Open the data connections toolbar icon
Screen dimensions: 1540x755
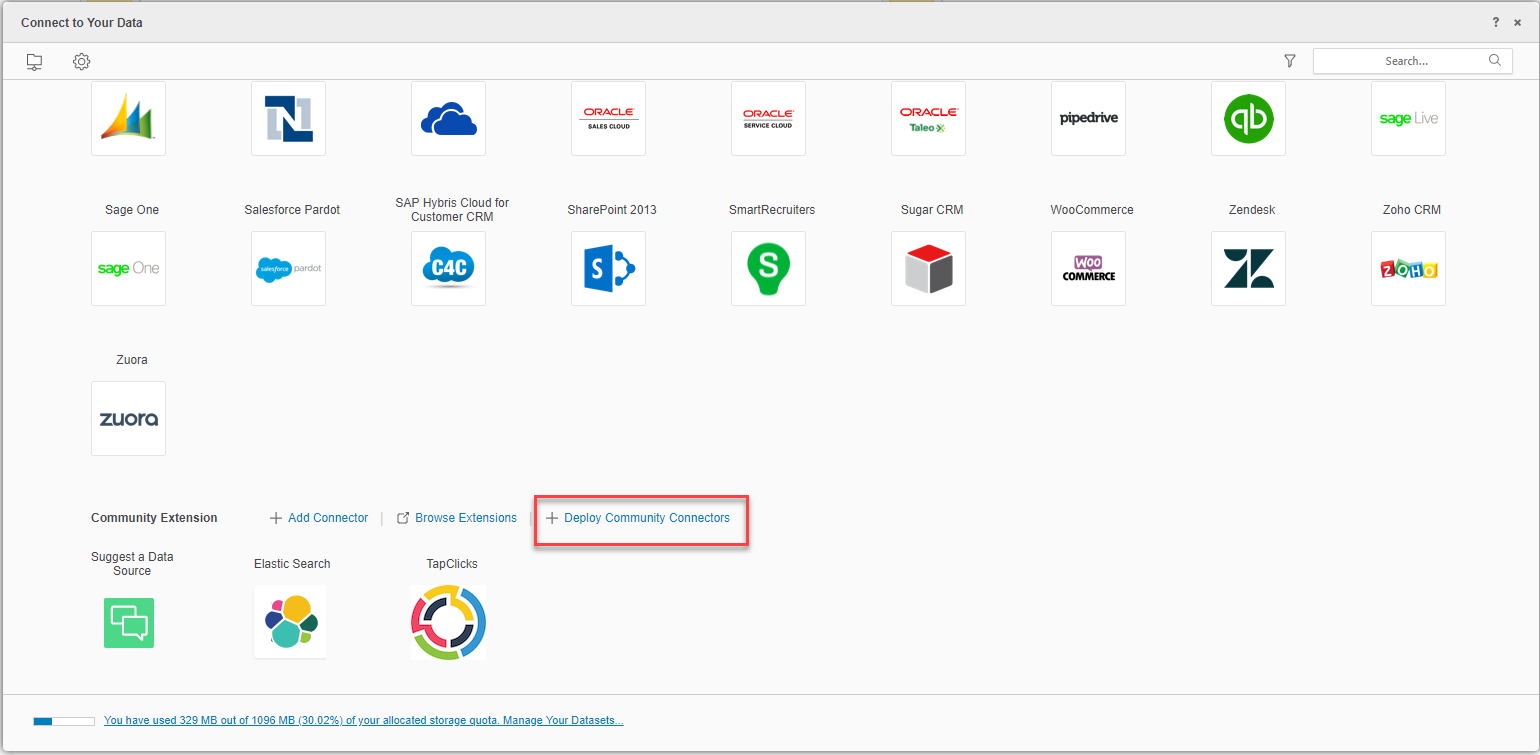point(34,62)
